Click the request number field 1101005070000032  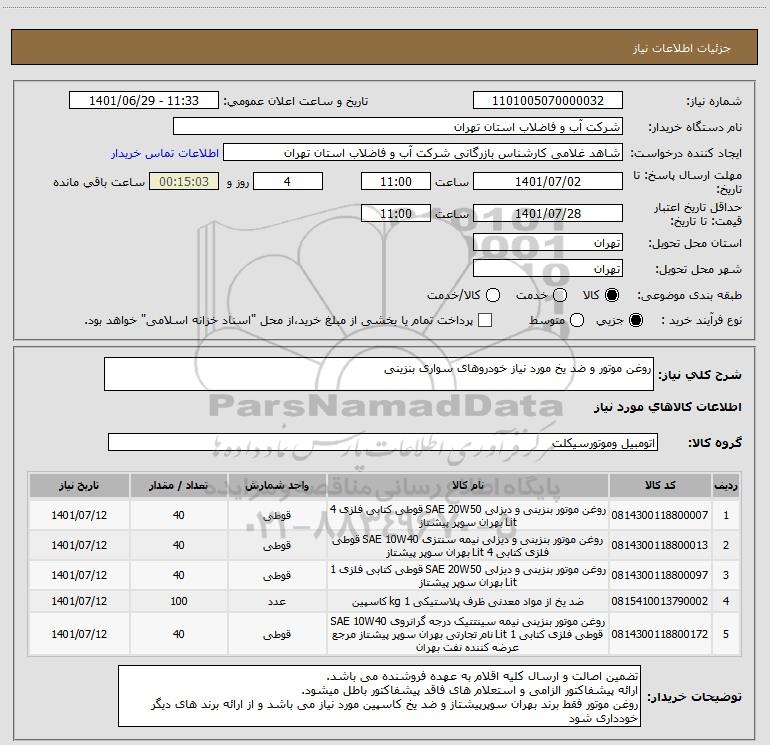point(548,101)
